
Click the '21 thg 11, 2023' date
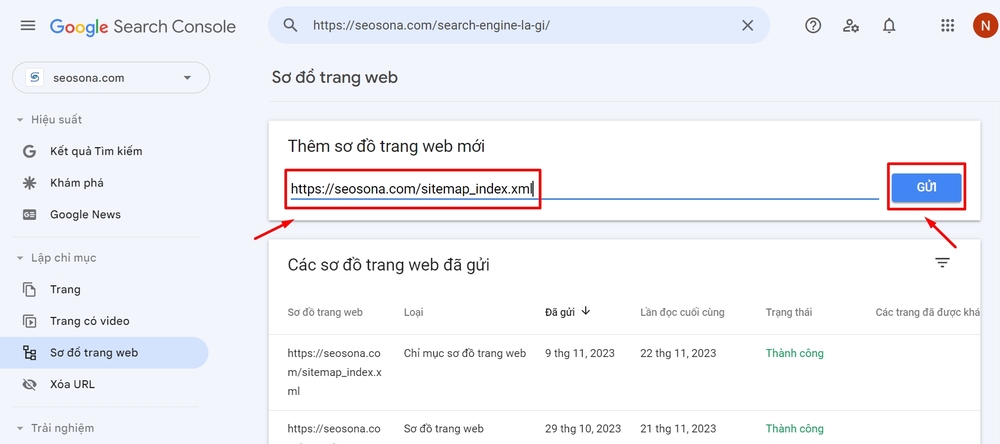click(x=678, y=428)
